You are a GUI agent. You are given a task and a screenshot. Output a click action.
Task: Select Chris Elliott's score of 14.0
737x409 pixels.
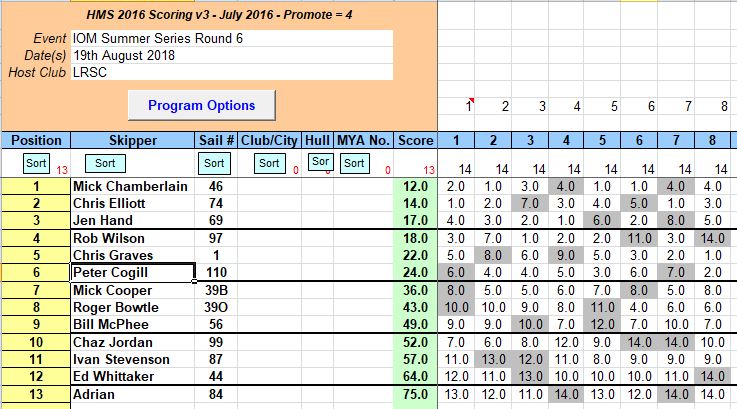pos(414,203)
